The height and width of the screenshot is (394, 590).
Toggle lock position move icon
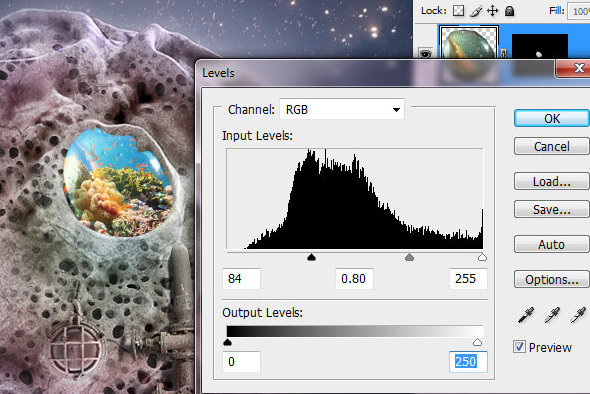[x=492, y=11]
